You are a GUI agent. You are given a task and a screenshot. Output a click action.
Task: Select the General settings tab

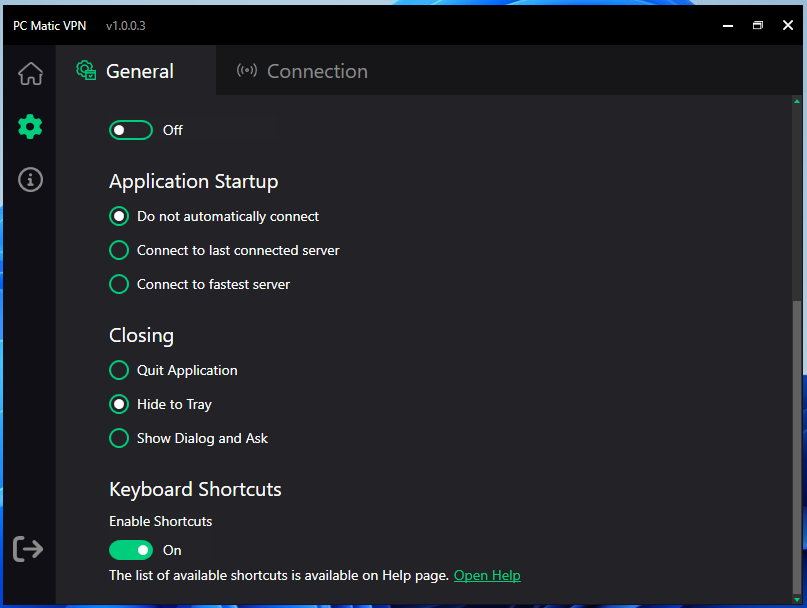[126, 71]
